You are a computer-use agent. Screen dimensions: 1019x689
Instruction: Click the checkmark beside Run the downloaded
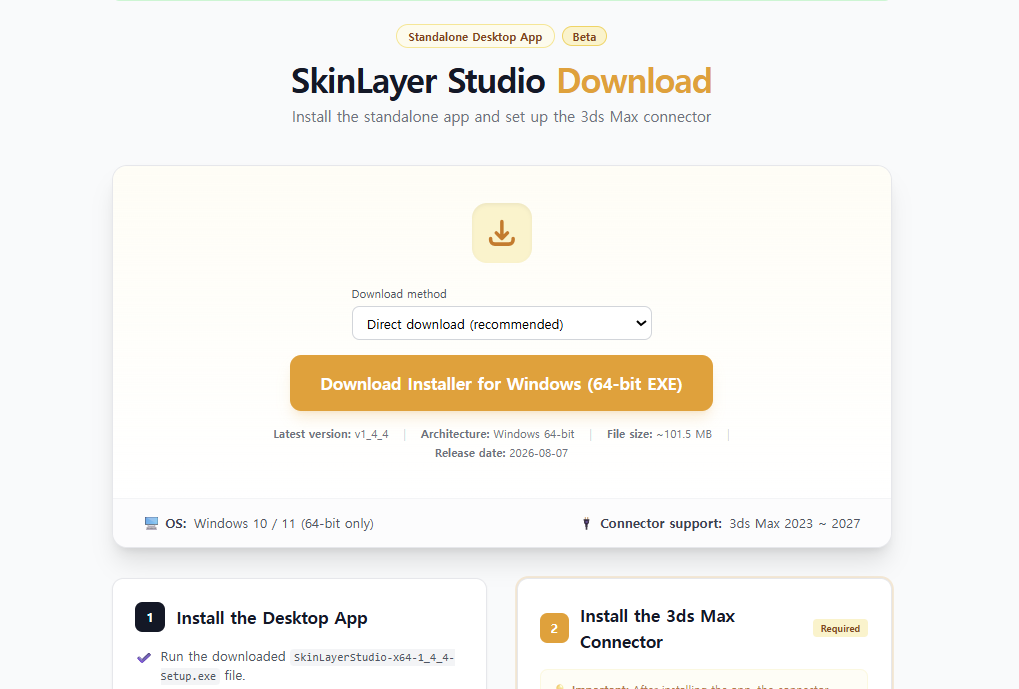[x=144, y=658]
